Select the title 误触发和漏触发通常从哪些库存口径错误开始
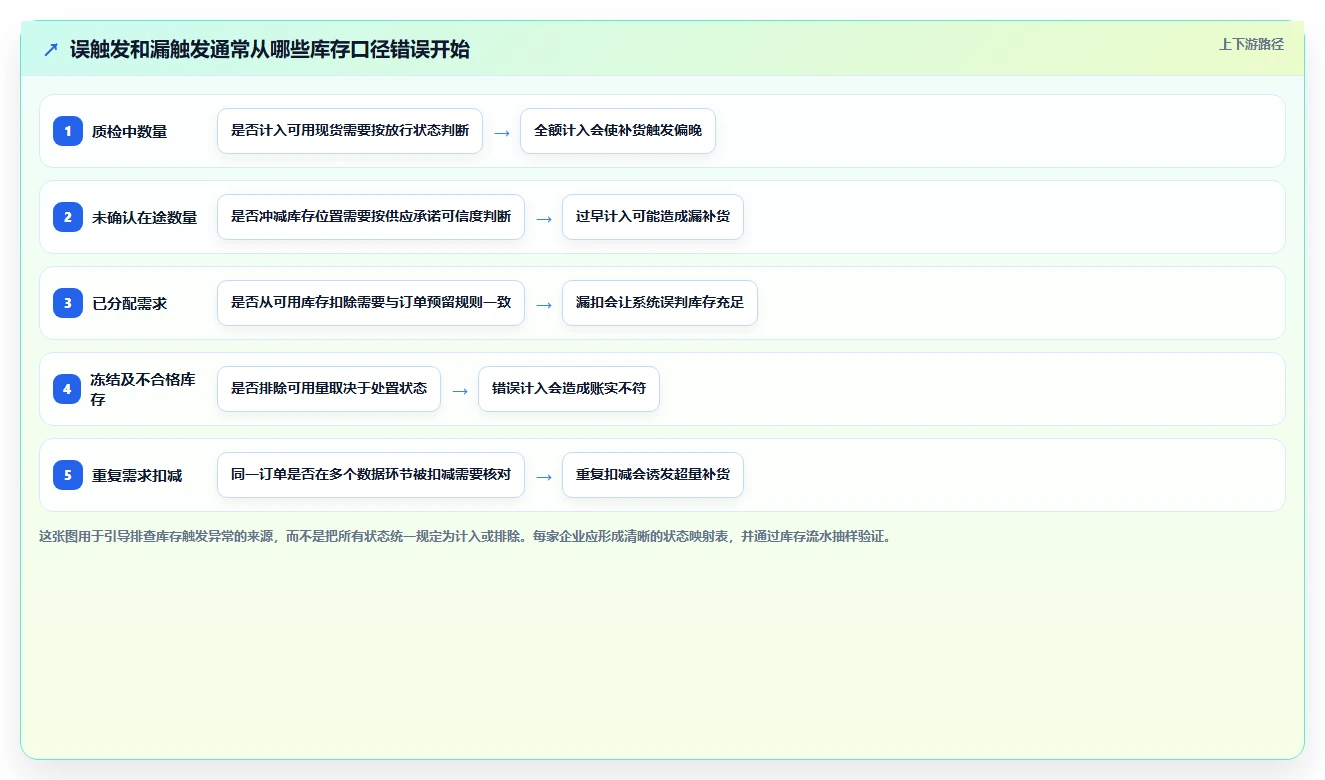 click(x=270, y=49)
